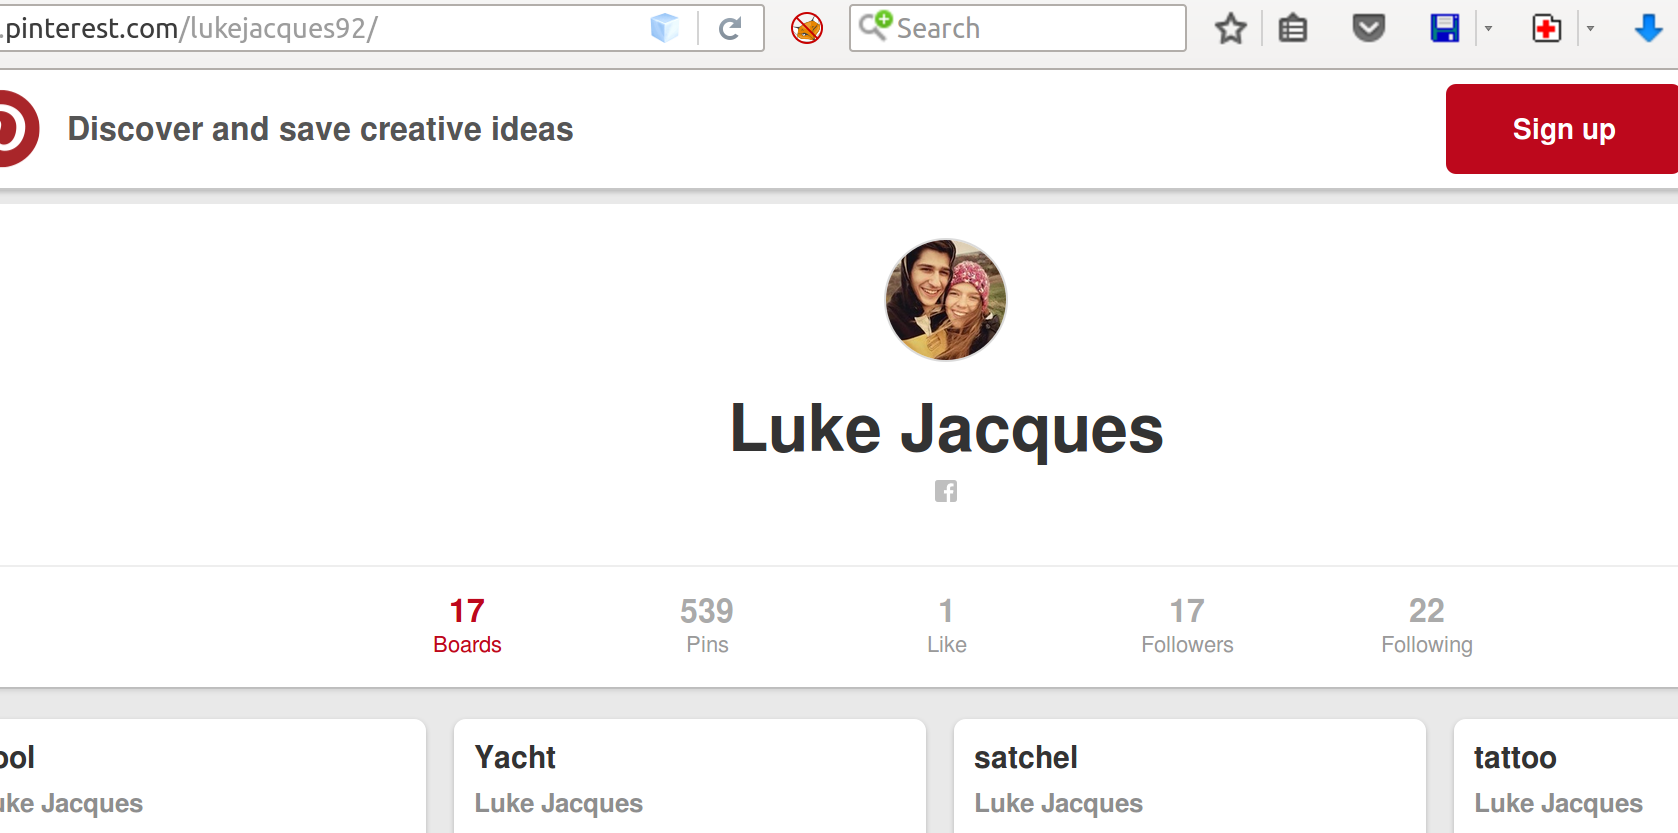Click the blue cube icon in address bar
This screenshot has width=1678, height=833.
[664, 28]
